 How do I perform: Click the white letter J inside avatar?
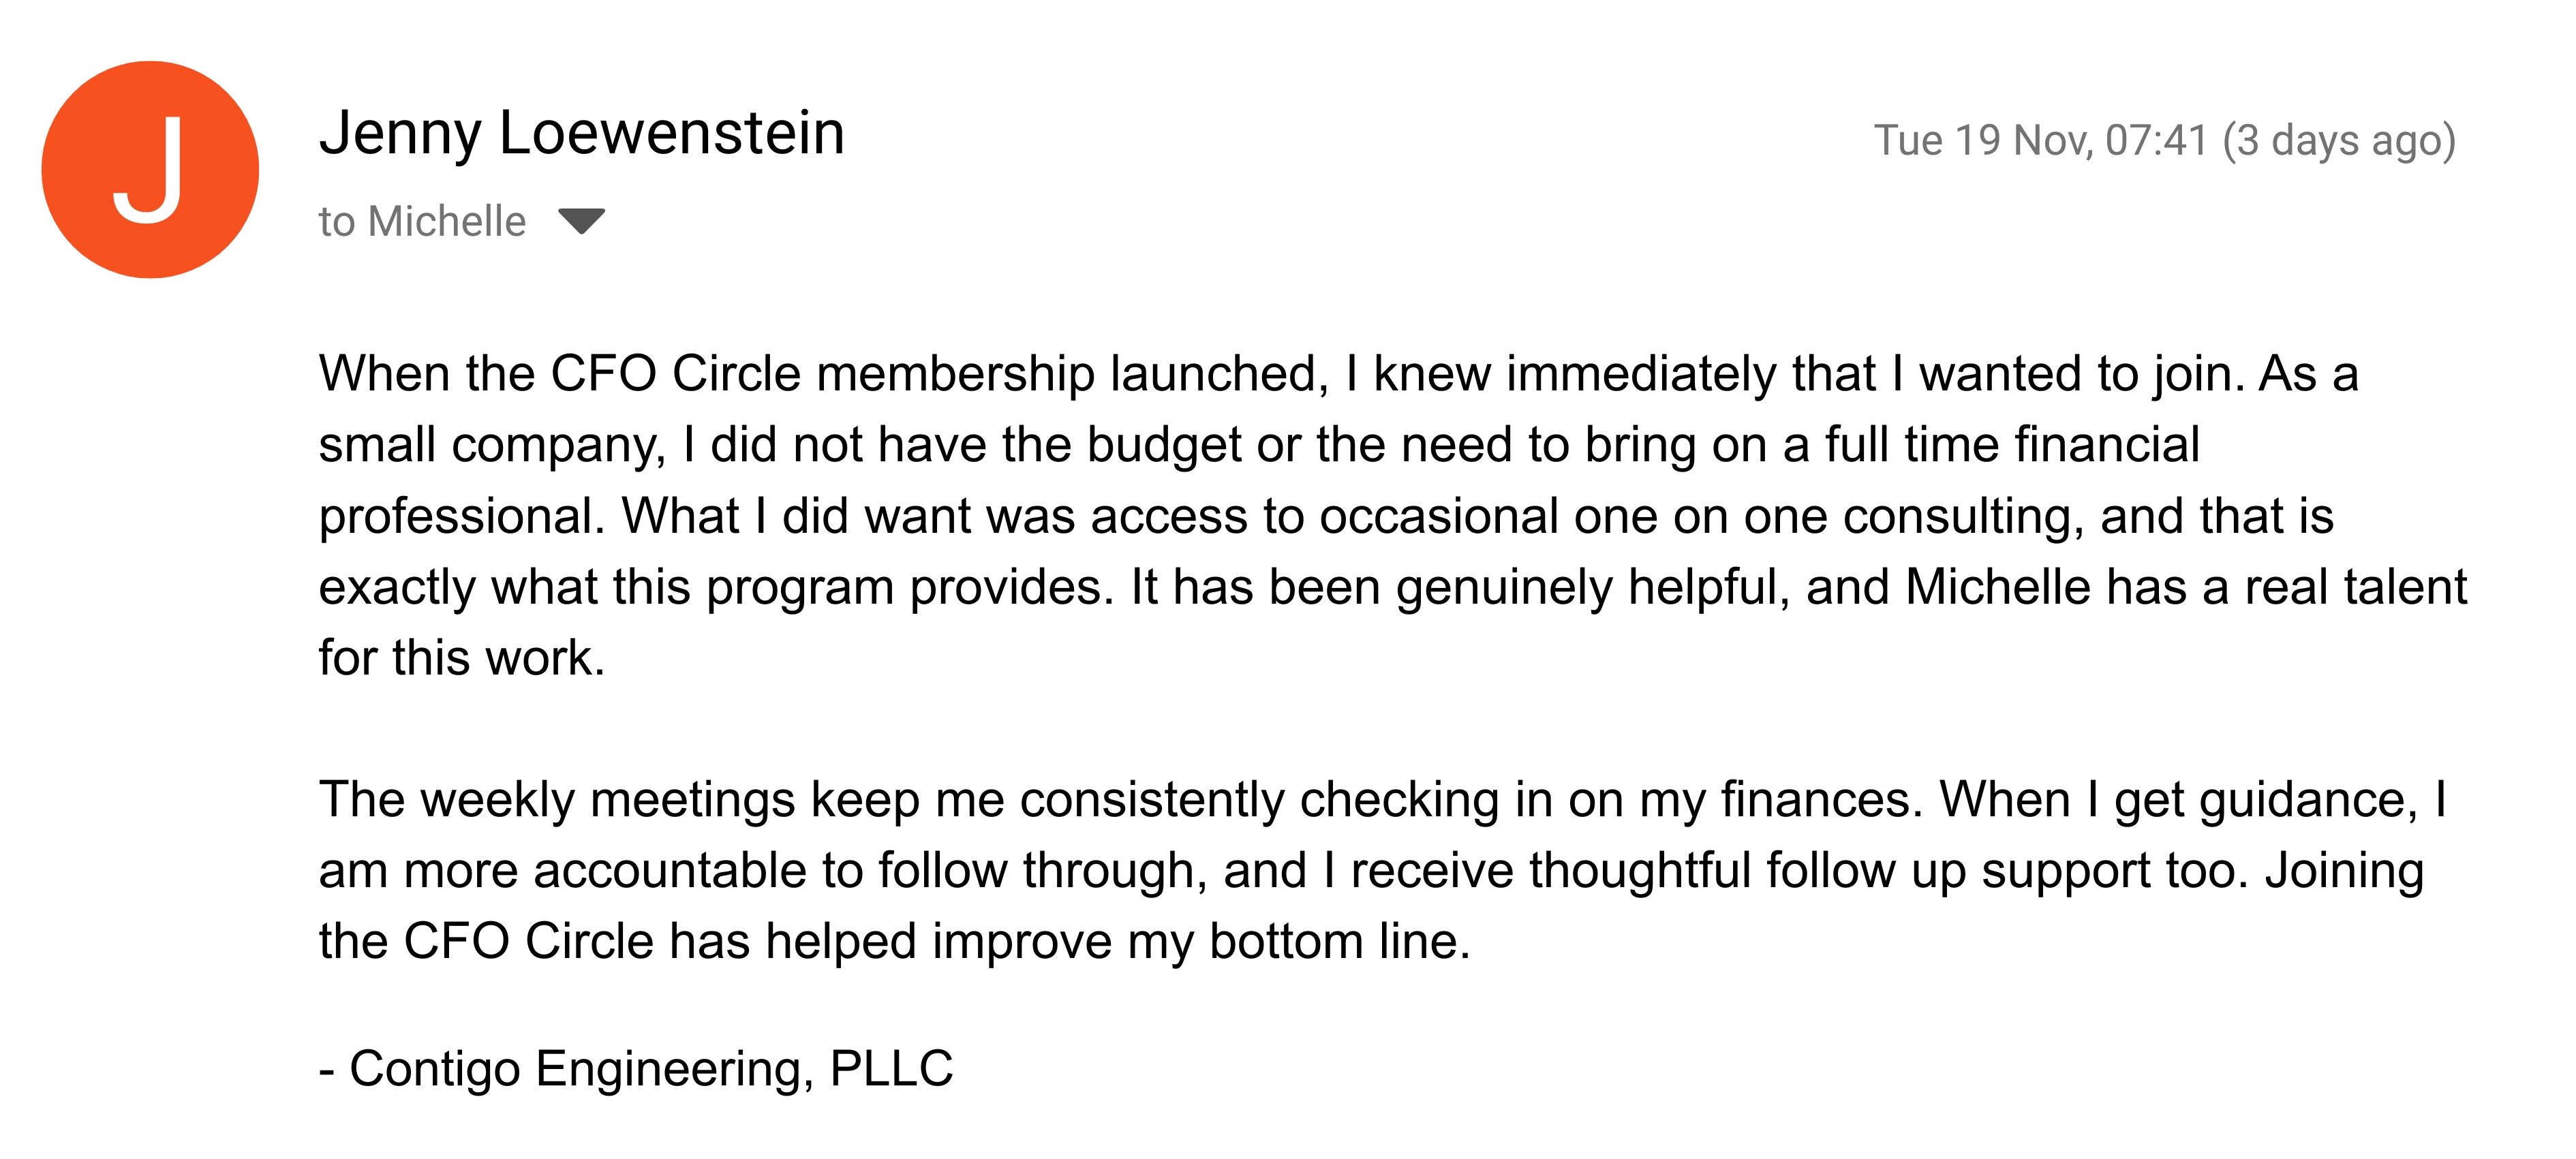tap(148, 169)
